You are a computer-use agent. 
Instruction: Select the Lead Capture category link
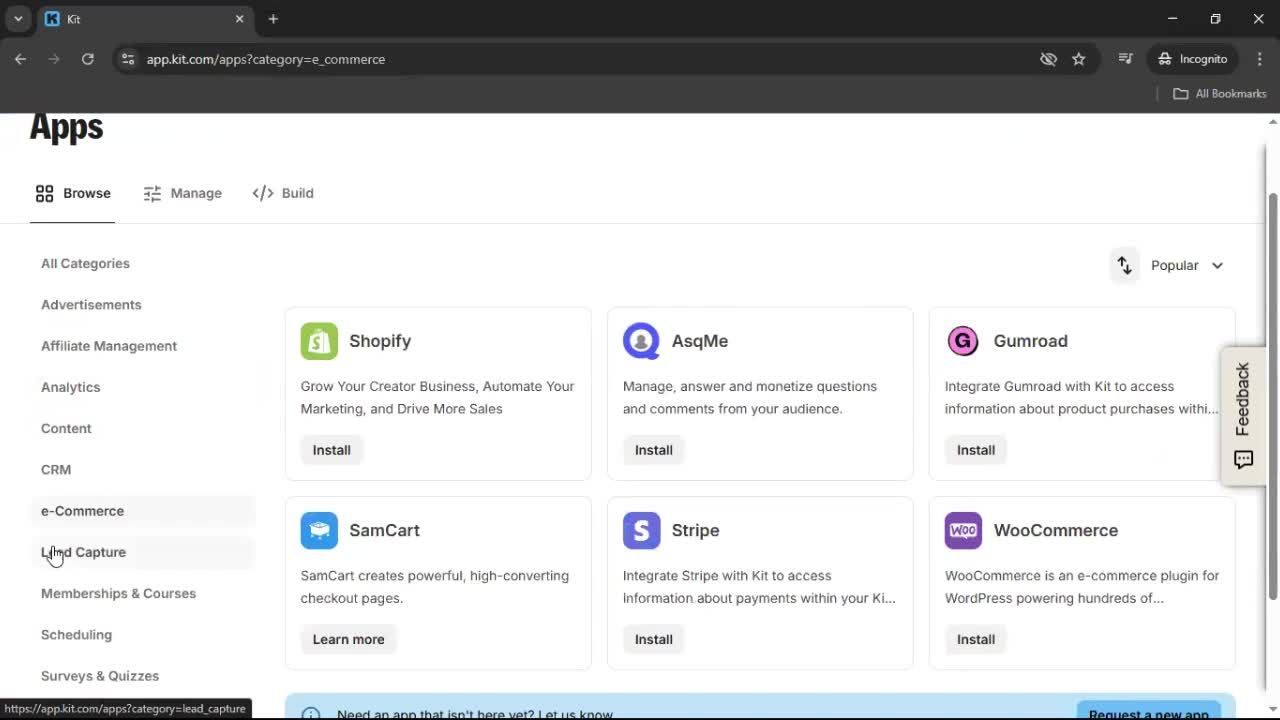(83, 552)
